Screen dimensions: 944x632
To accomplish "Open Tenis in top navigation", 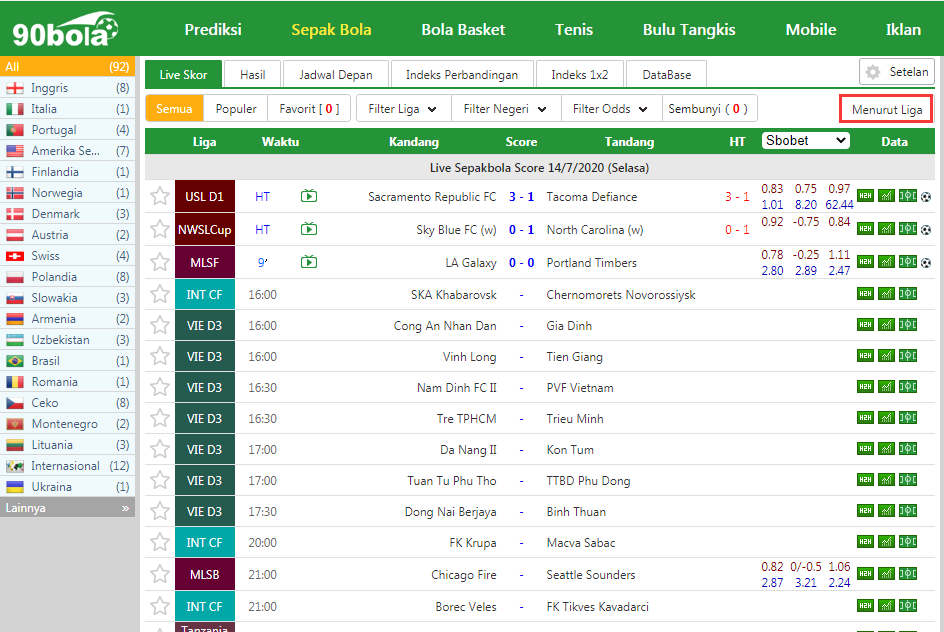I will tap(574, 29).
